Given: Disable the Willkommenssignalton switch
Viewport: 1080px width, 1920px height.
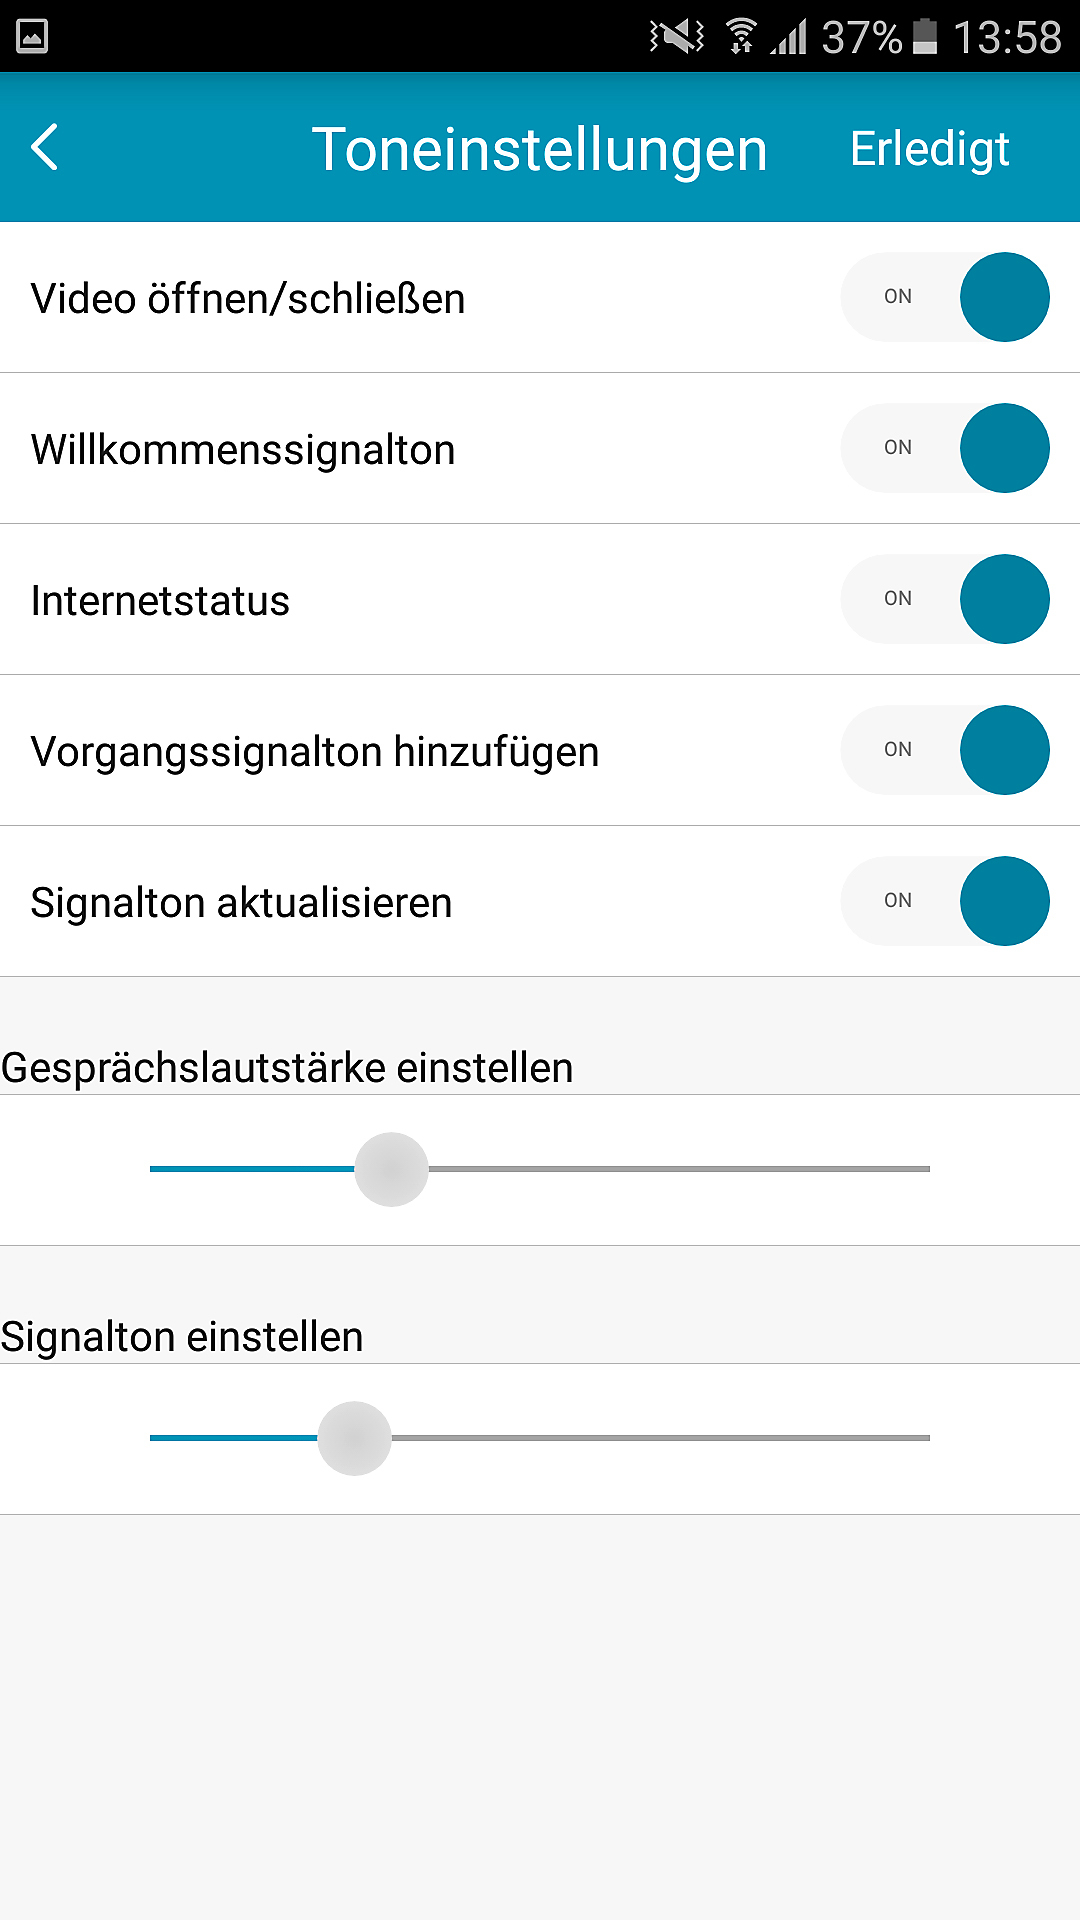Looking at the screenshot, I should [945, 448].
